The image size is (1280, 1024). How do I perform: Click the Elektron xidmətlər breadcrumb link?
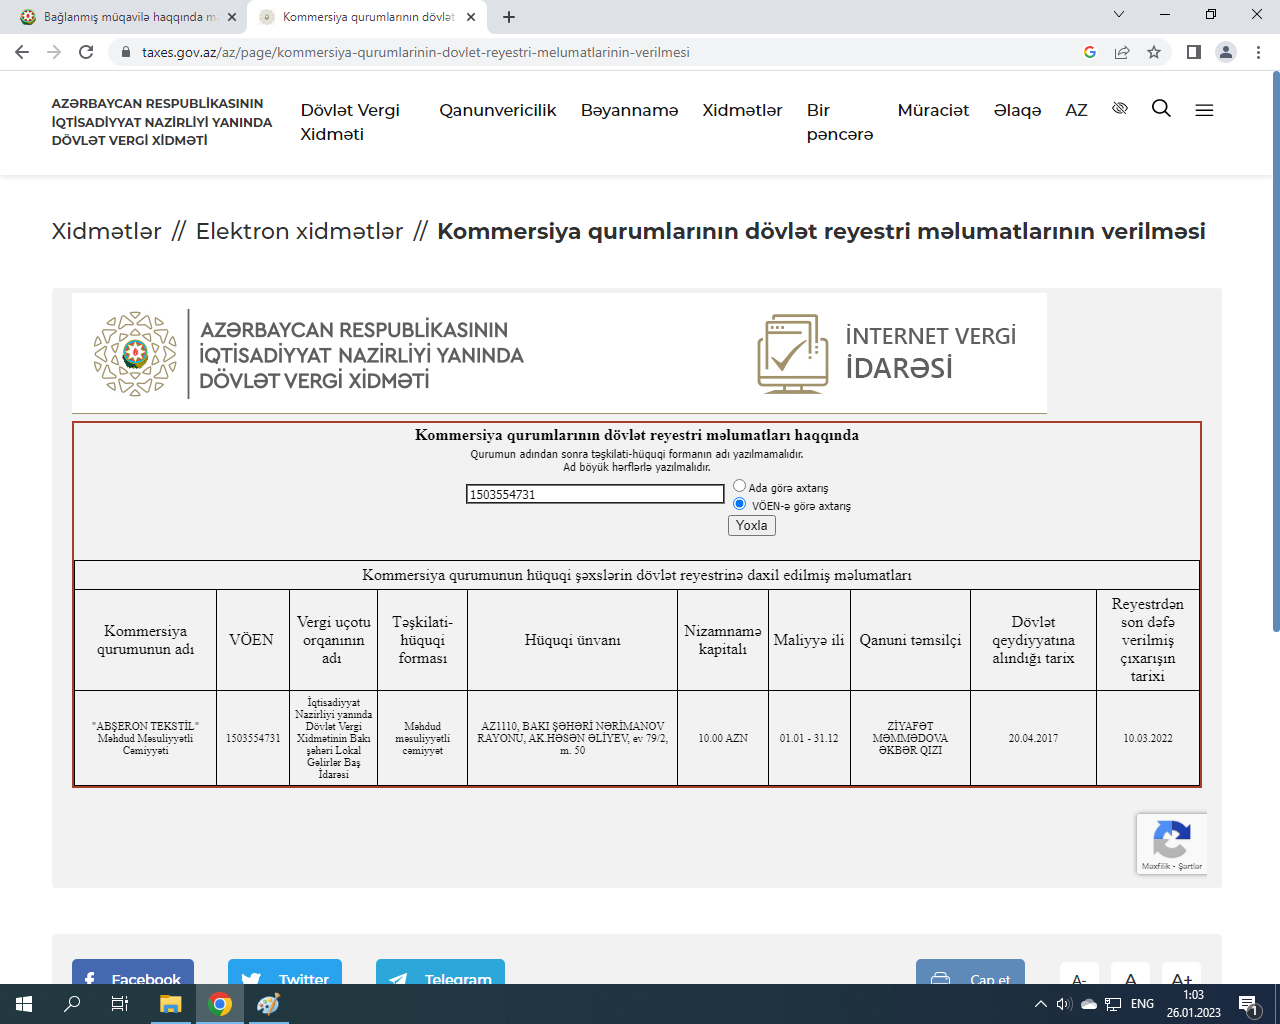(299, 231)
